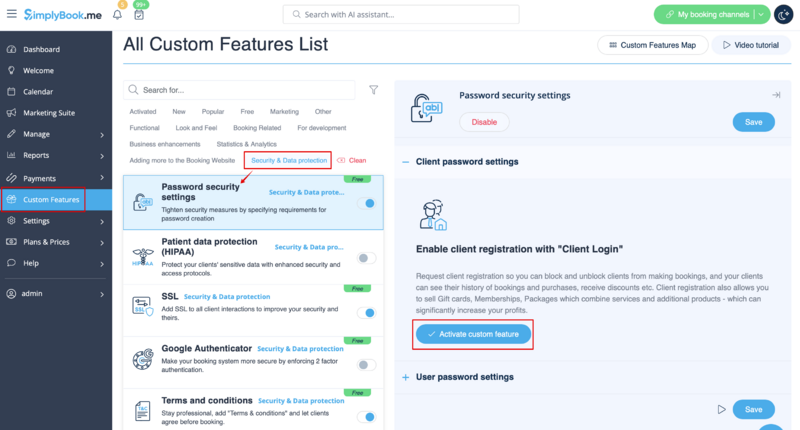
Task: Filter by the Other tag
Action: pyautogui.click(x=323, y=112)
